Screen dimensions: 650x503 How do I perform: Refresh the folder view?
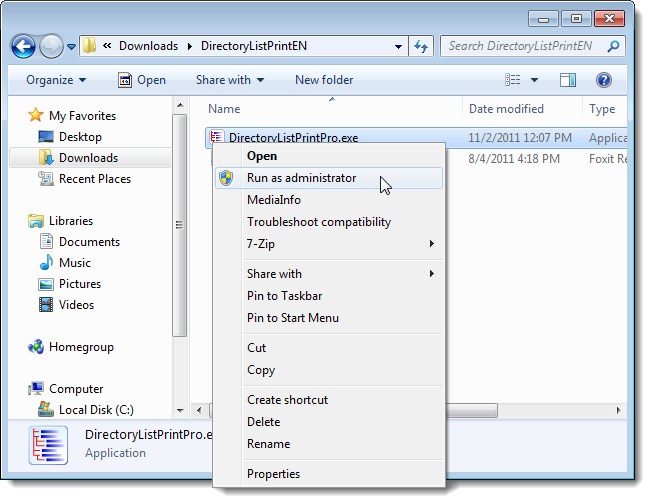pos(421,46)
